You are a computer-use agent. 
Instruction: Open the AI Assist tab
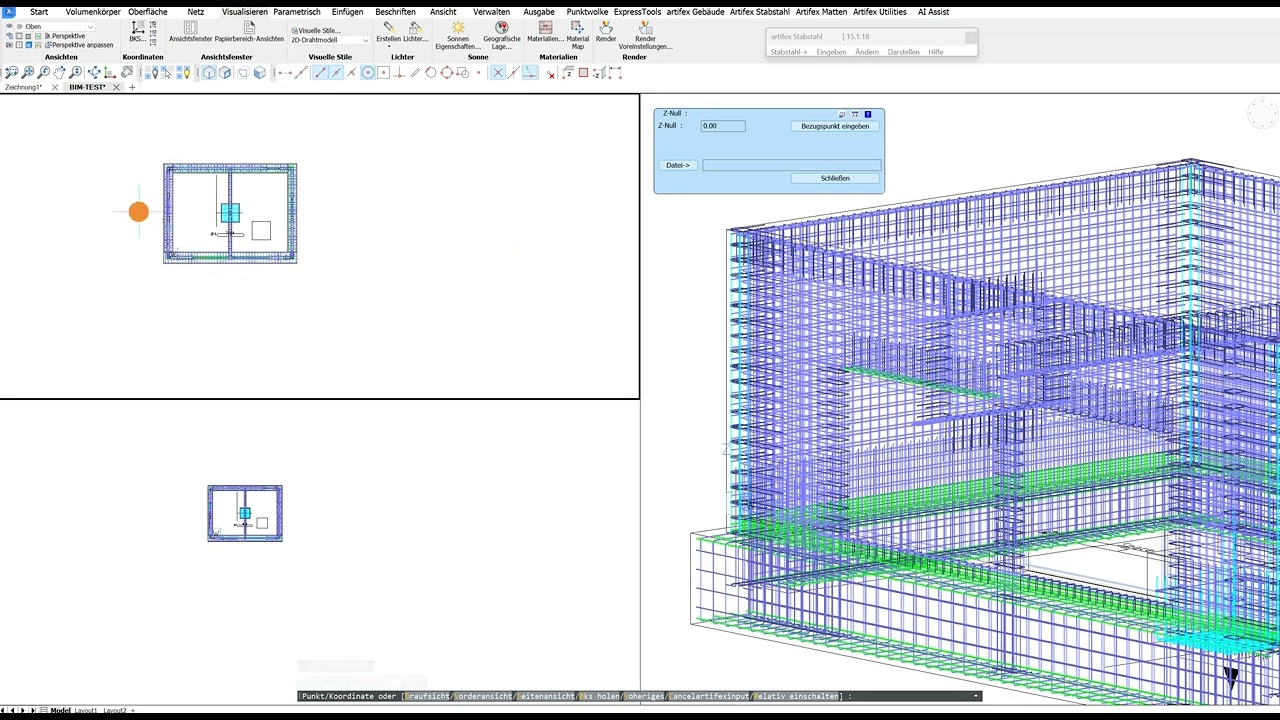click(934, 12)
